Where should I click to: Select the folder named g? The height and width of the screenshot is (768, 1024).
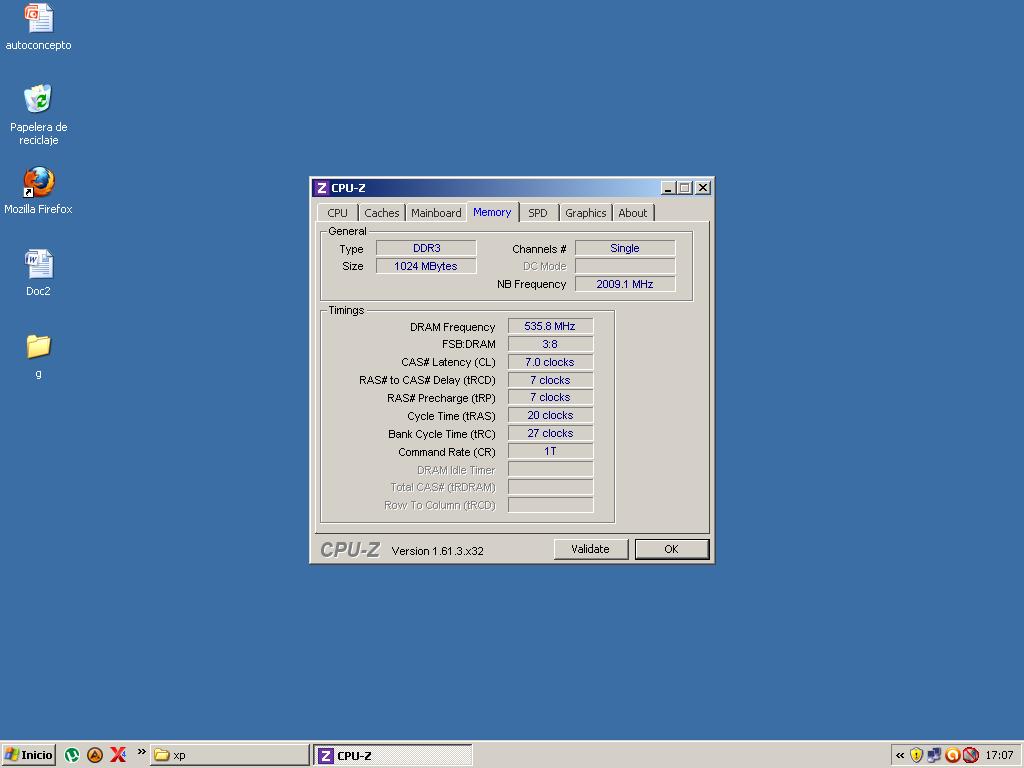click(x=38, y=347)
